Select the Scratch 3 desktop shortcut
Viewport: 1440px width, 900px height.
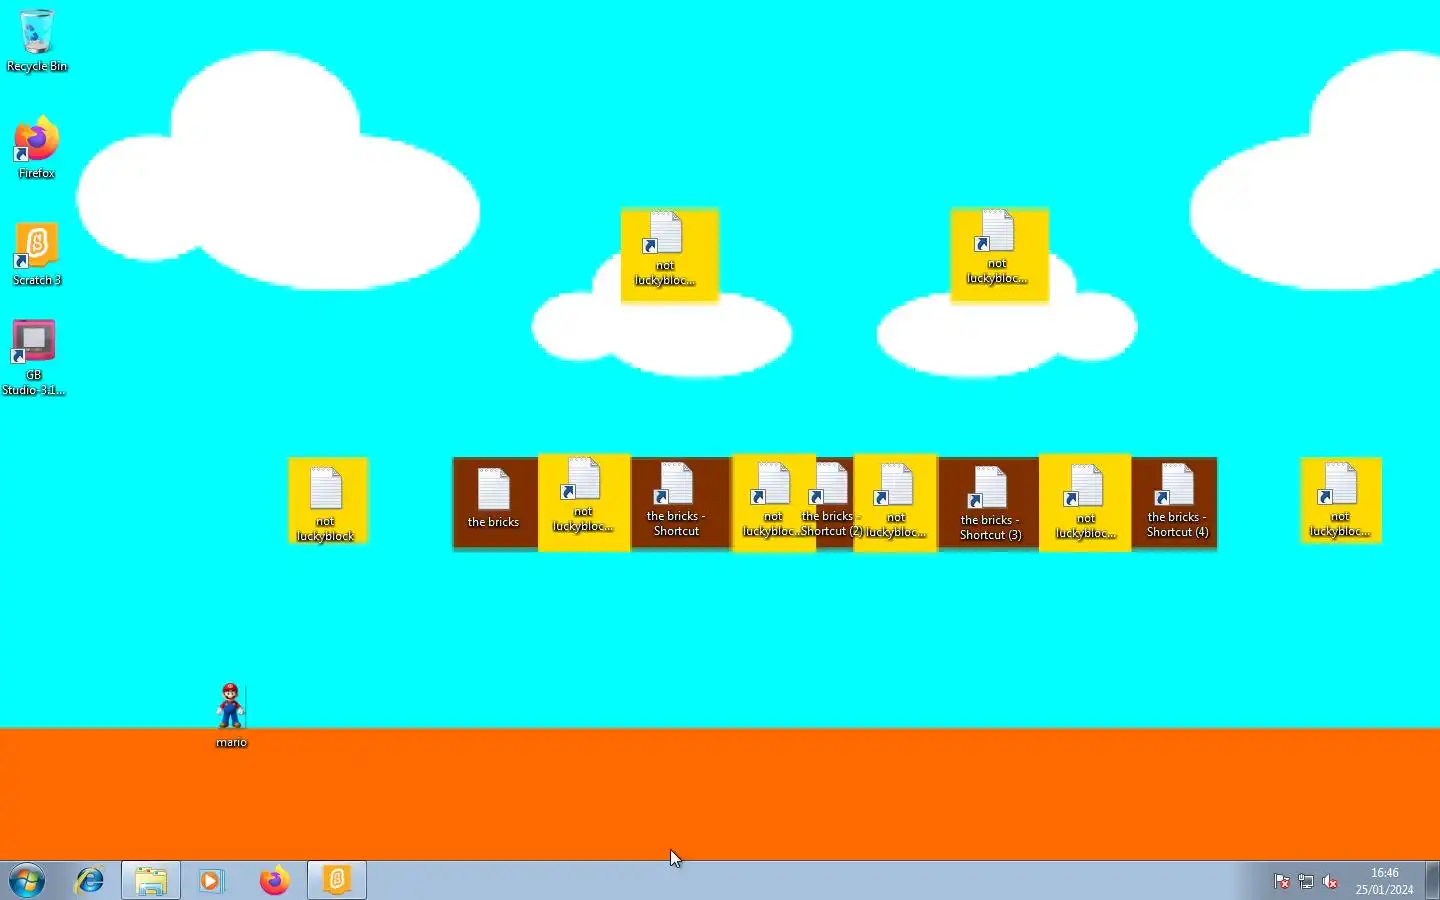pyautogui.click(x=36, y=254)
